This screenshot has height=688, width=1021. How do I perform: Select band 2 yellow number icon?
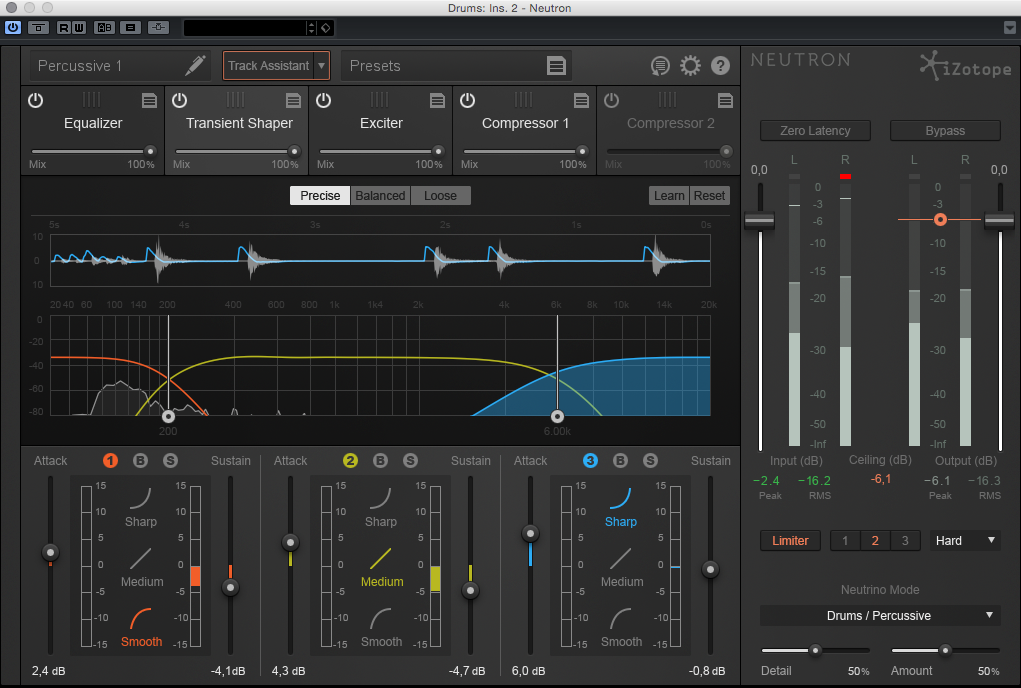(x=350, y=461)
